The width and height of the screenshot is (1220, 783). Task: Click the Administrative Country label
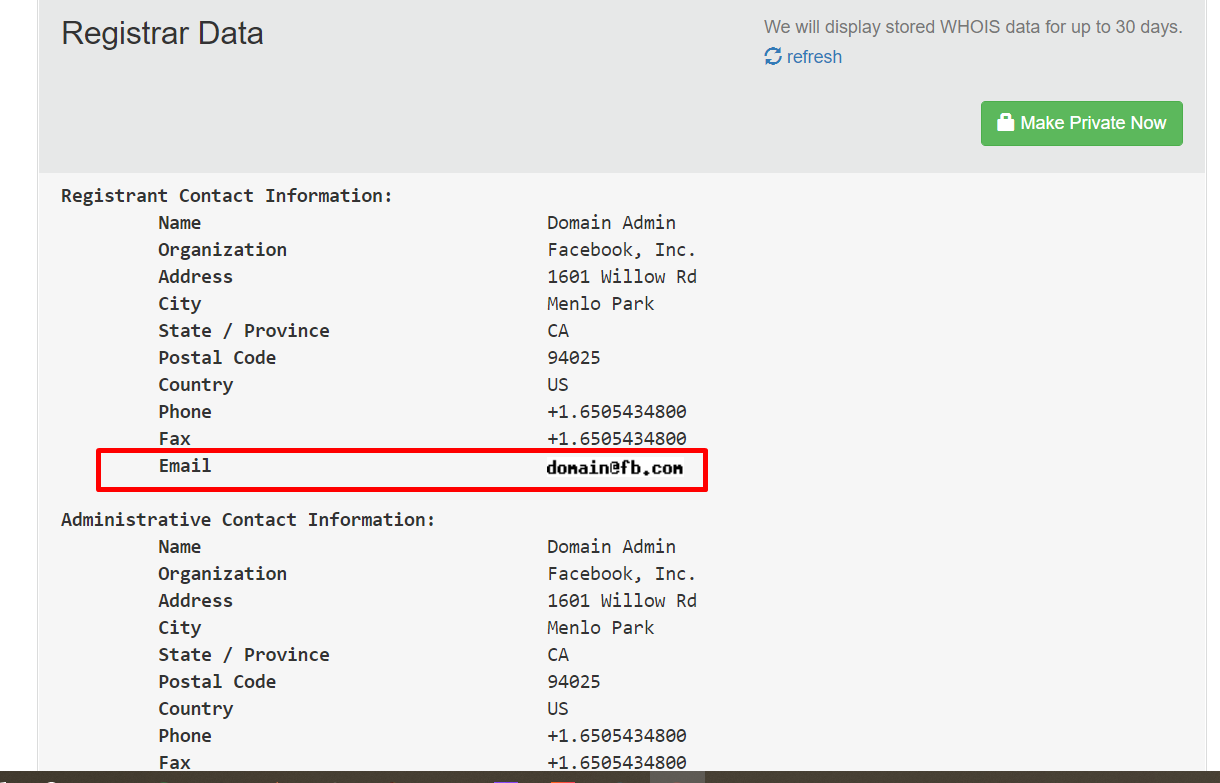pos(196,709)
